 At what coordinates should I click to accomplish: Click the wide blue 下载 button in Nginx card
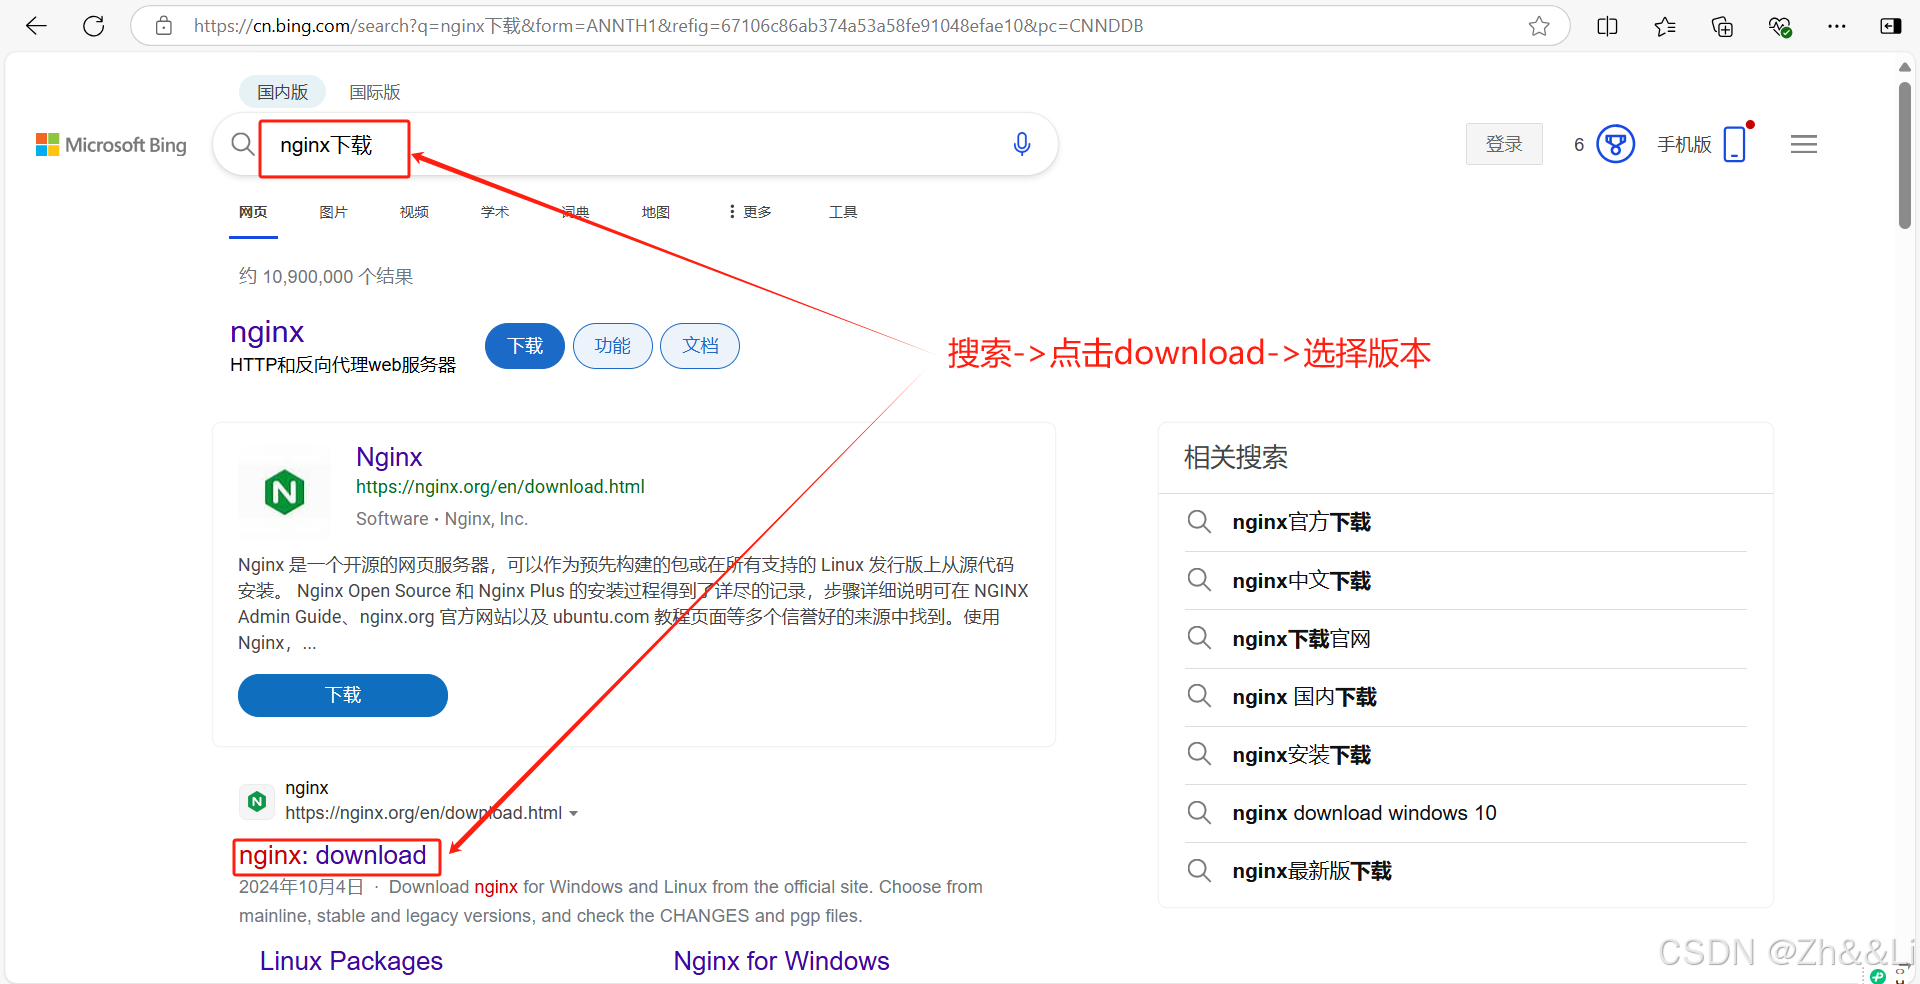coord(343,695)
